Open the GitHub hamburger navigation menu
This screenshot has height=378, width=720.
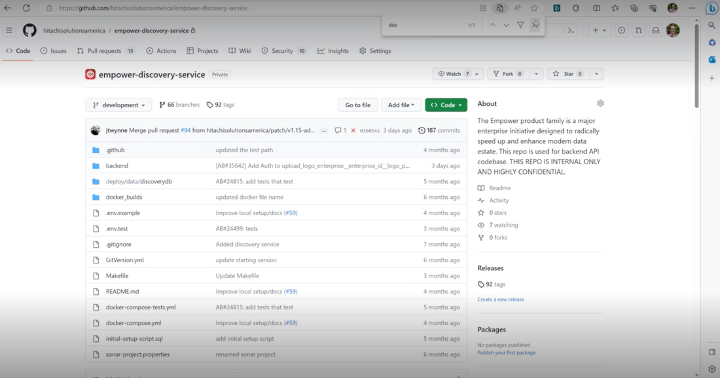[9, 30]
